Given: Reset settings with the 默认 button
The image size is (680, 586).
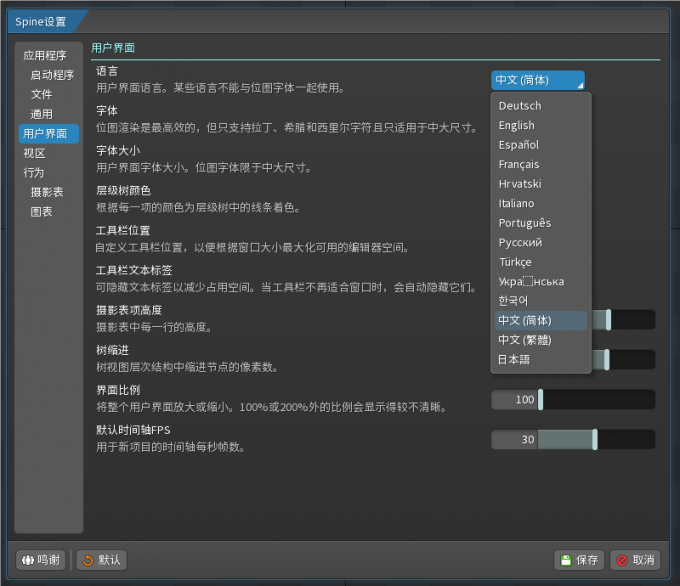Looking at the screenshot, I should pyautogui.click(x=102, y=560).
